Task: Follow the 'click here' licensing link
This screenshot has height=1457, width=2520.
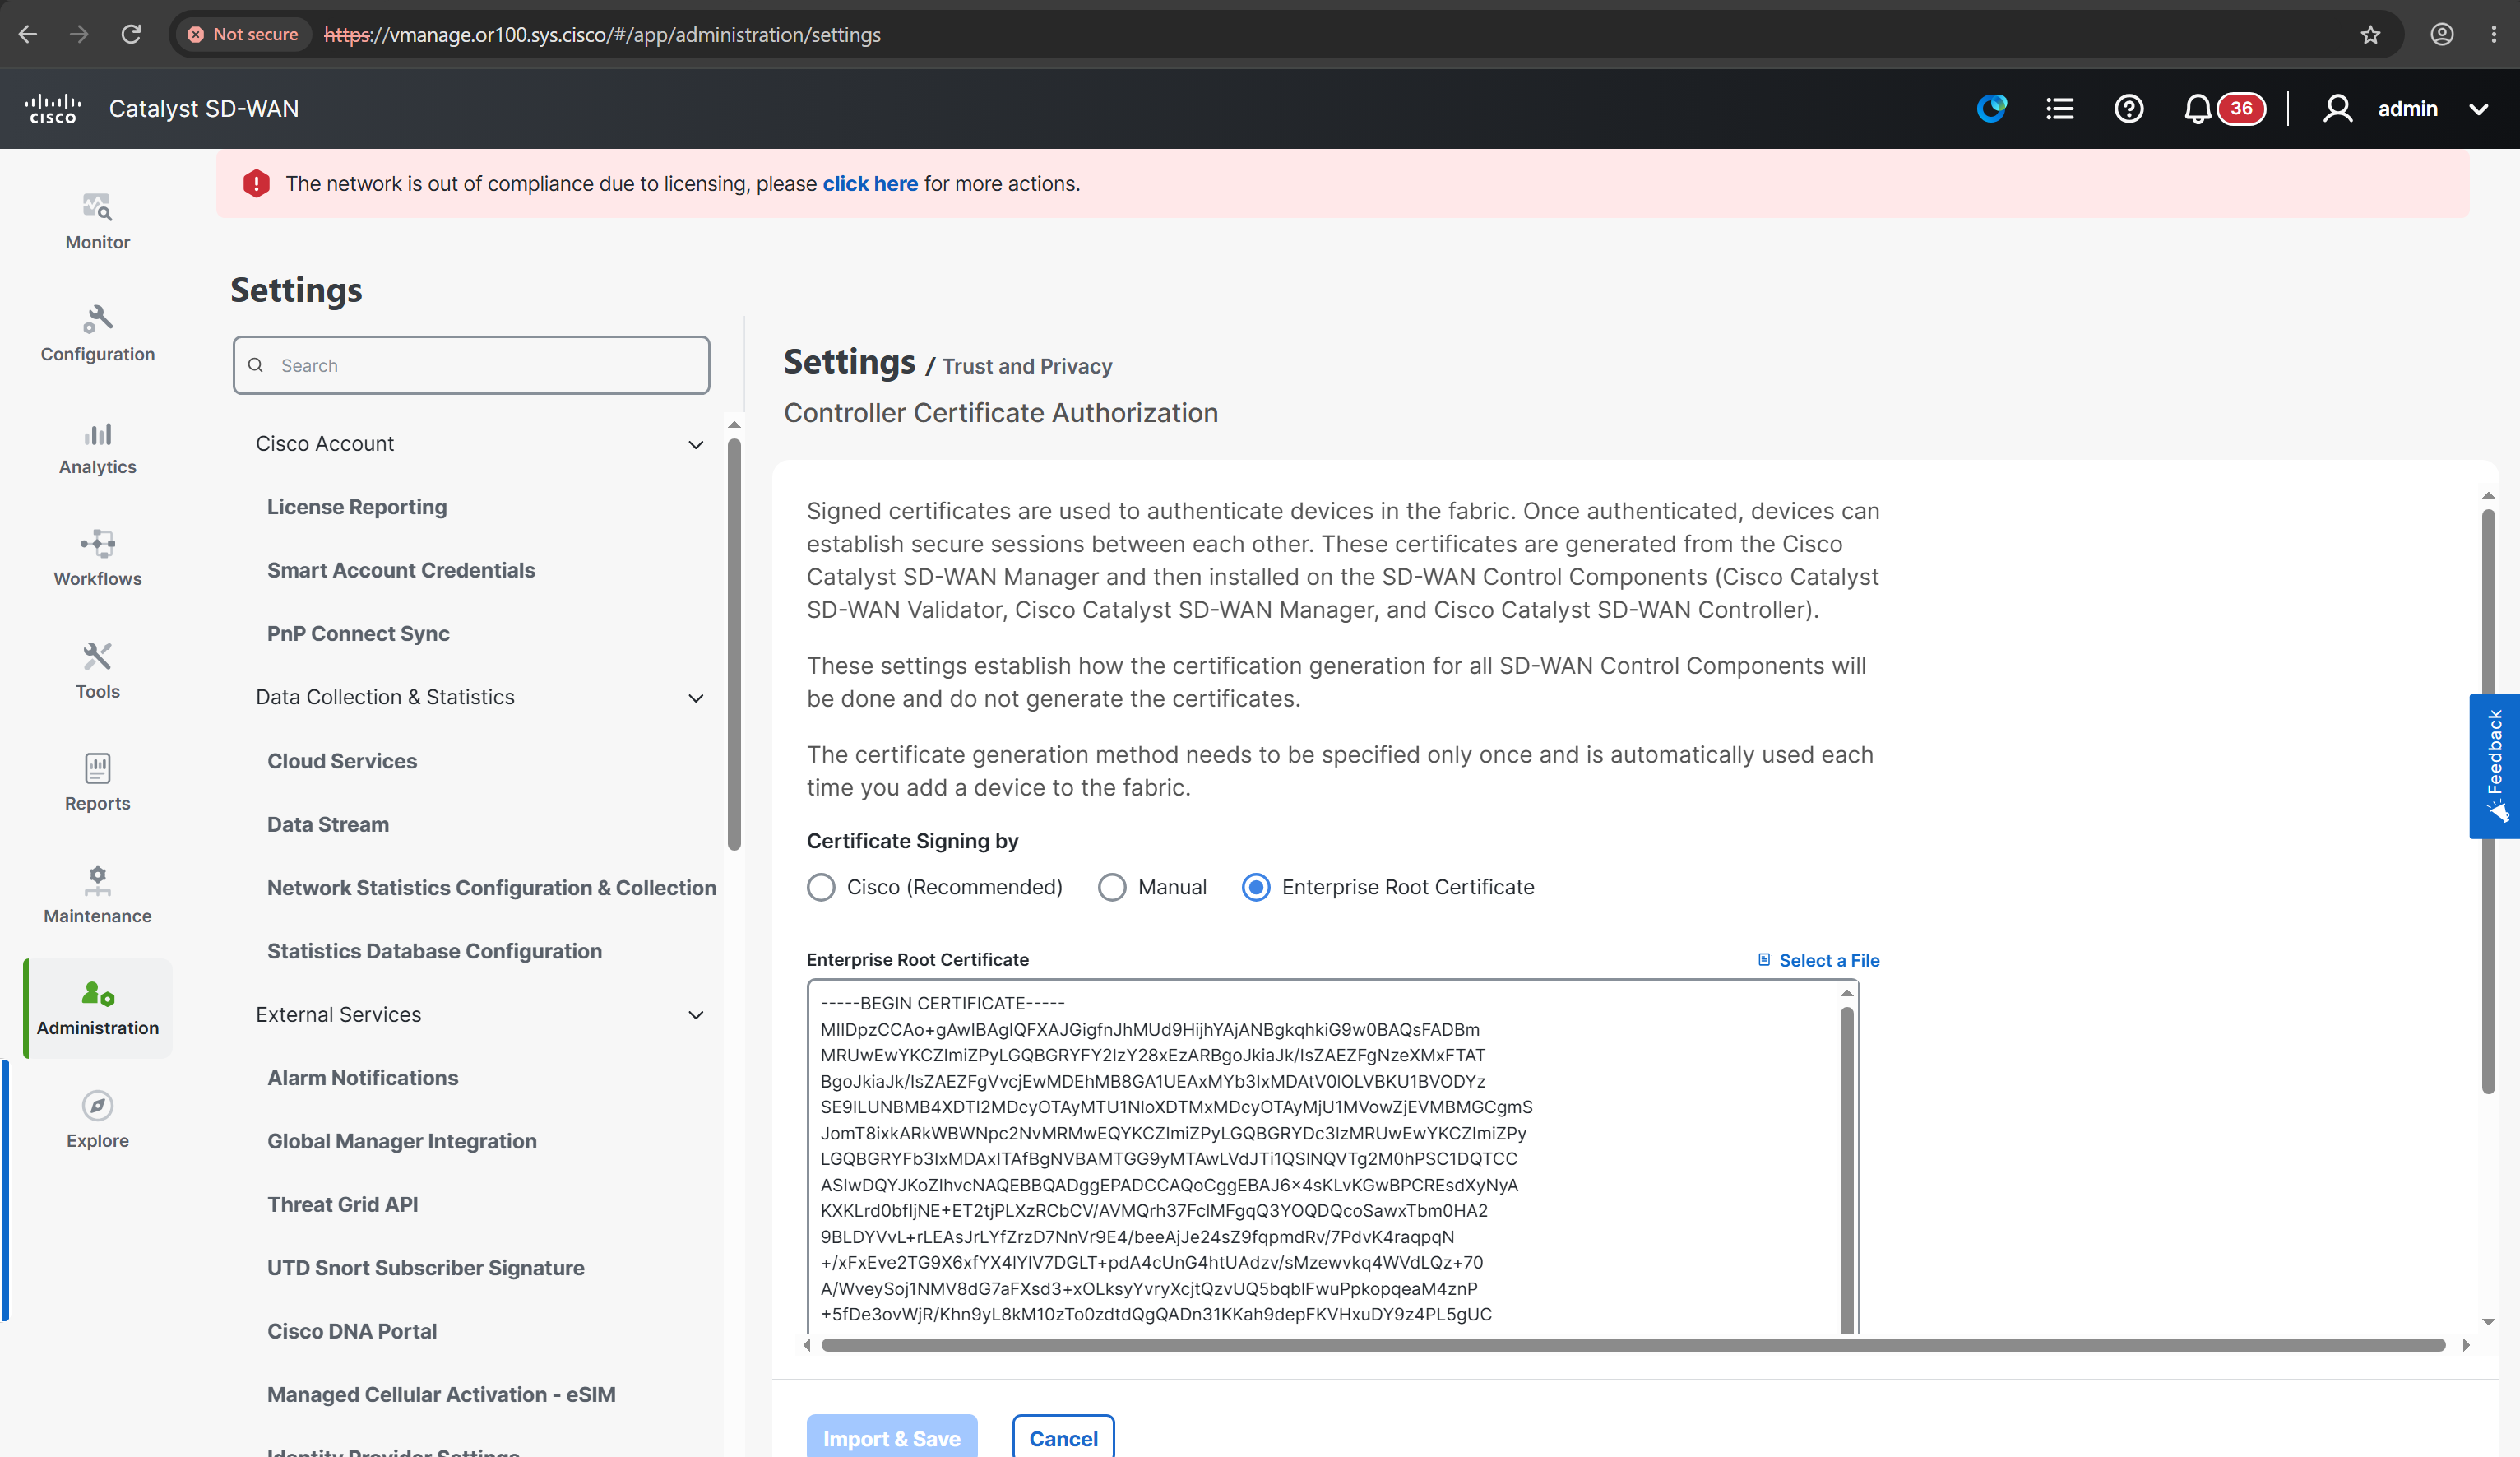Action: [870, 183]
